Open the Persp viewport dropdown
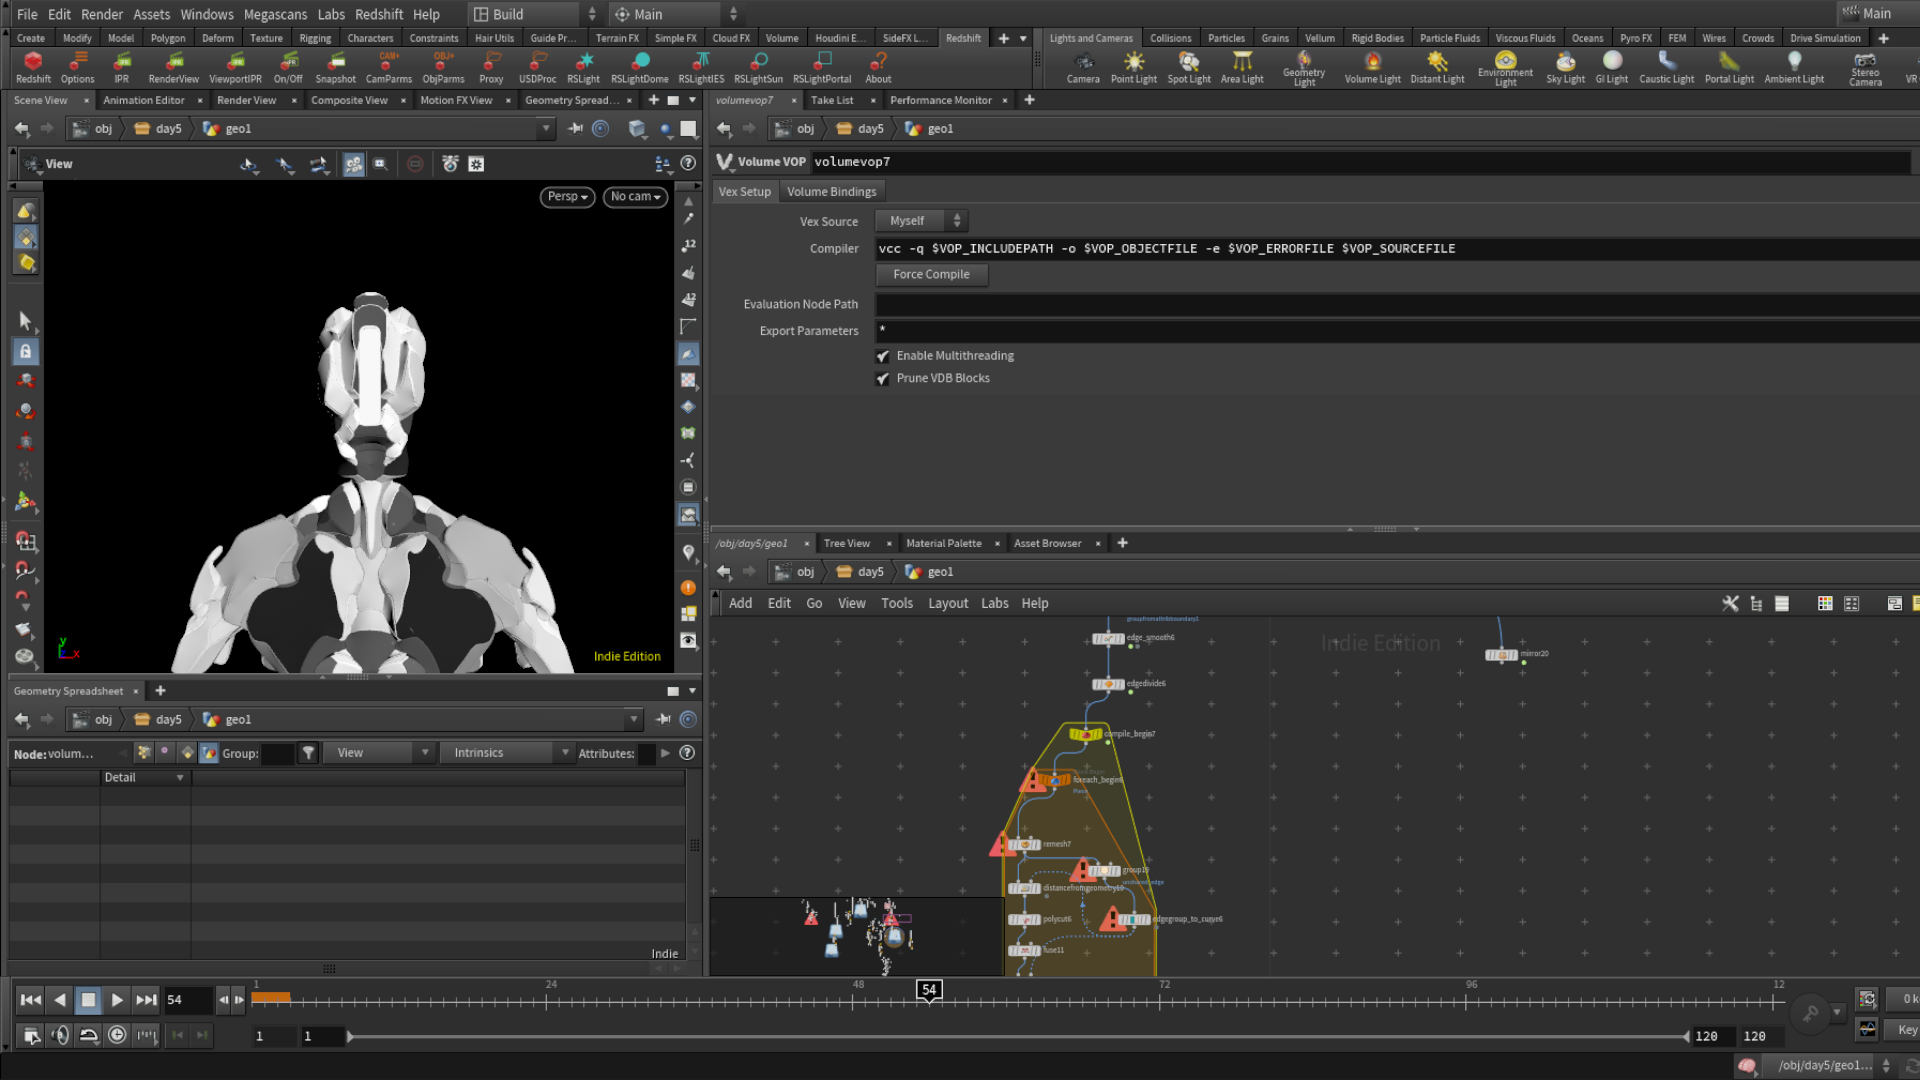The image size is (1920, 1080). pyautogui.click(x=568, y=197)
